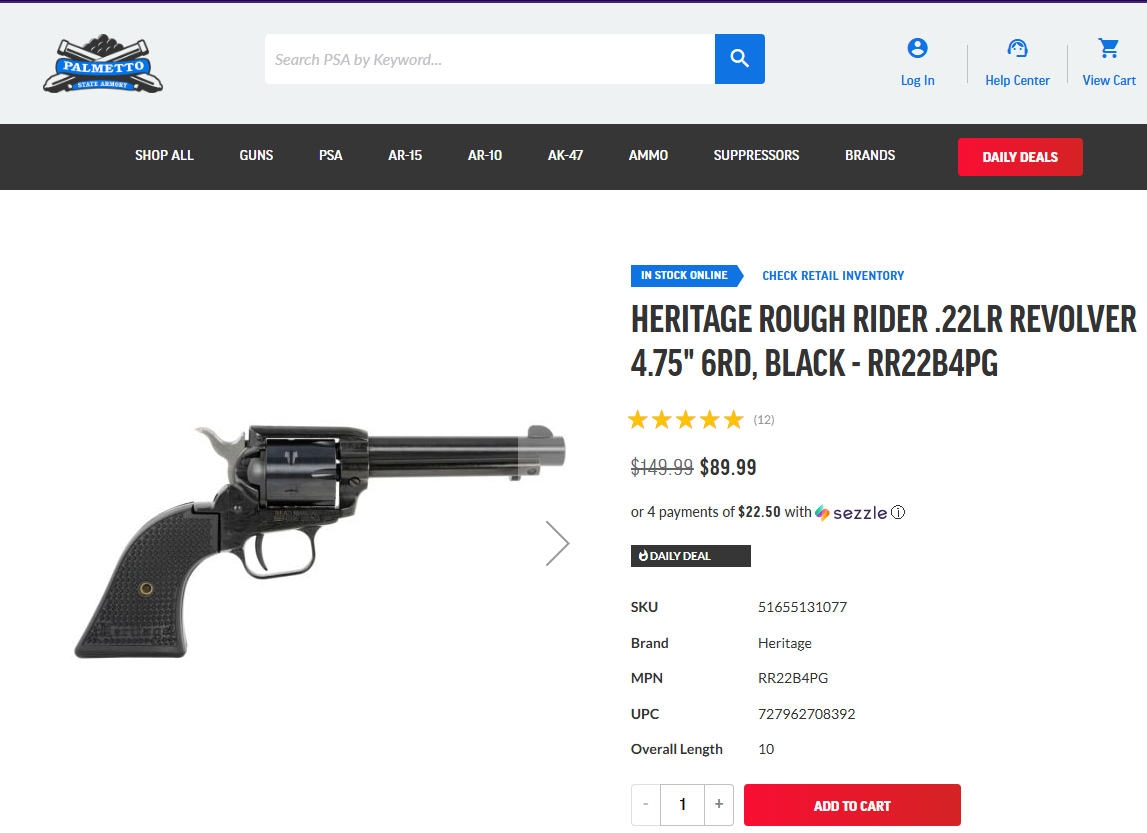The height and width of the screenshot is (833, 1147).
Task: Click the blue magnifier search button
Action: tap(740, 59)
